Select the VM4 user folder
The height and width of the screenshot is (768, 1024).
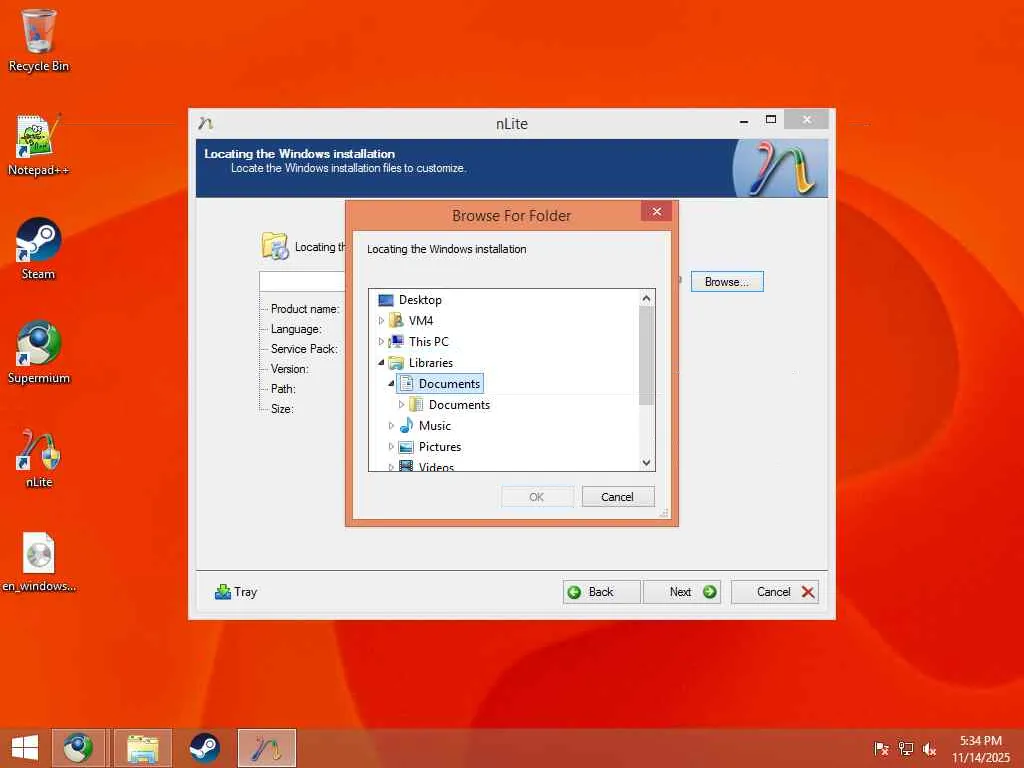click(x=421, y=321)
